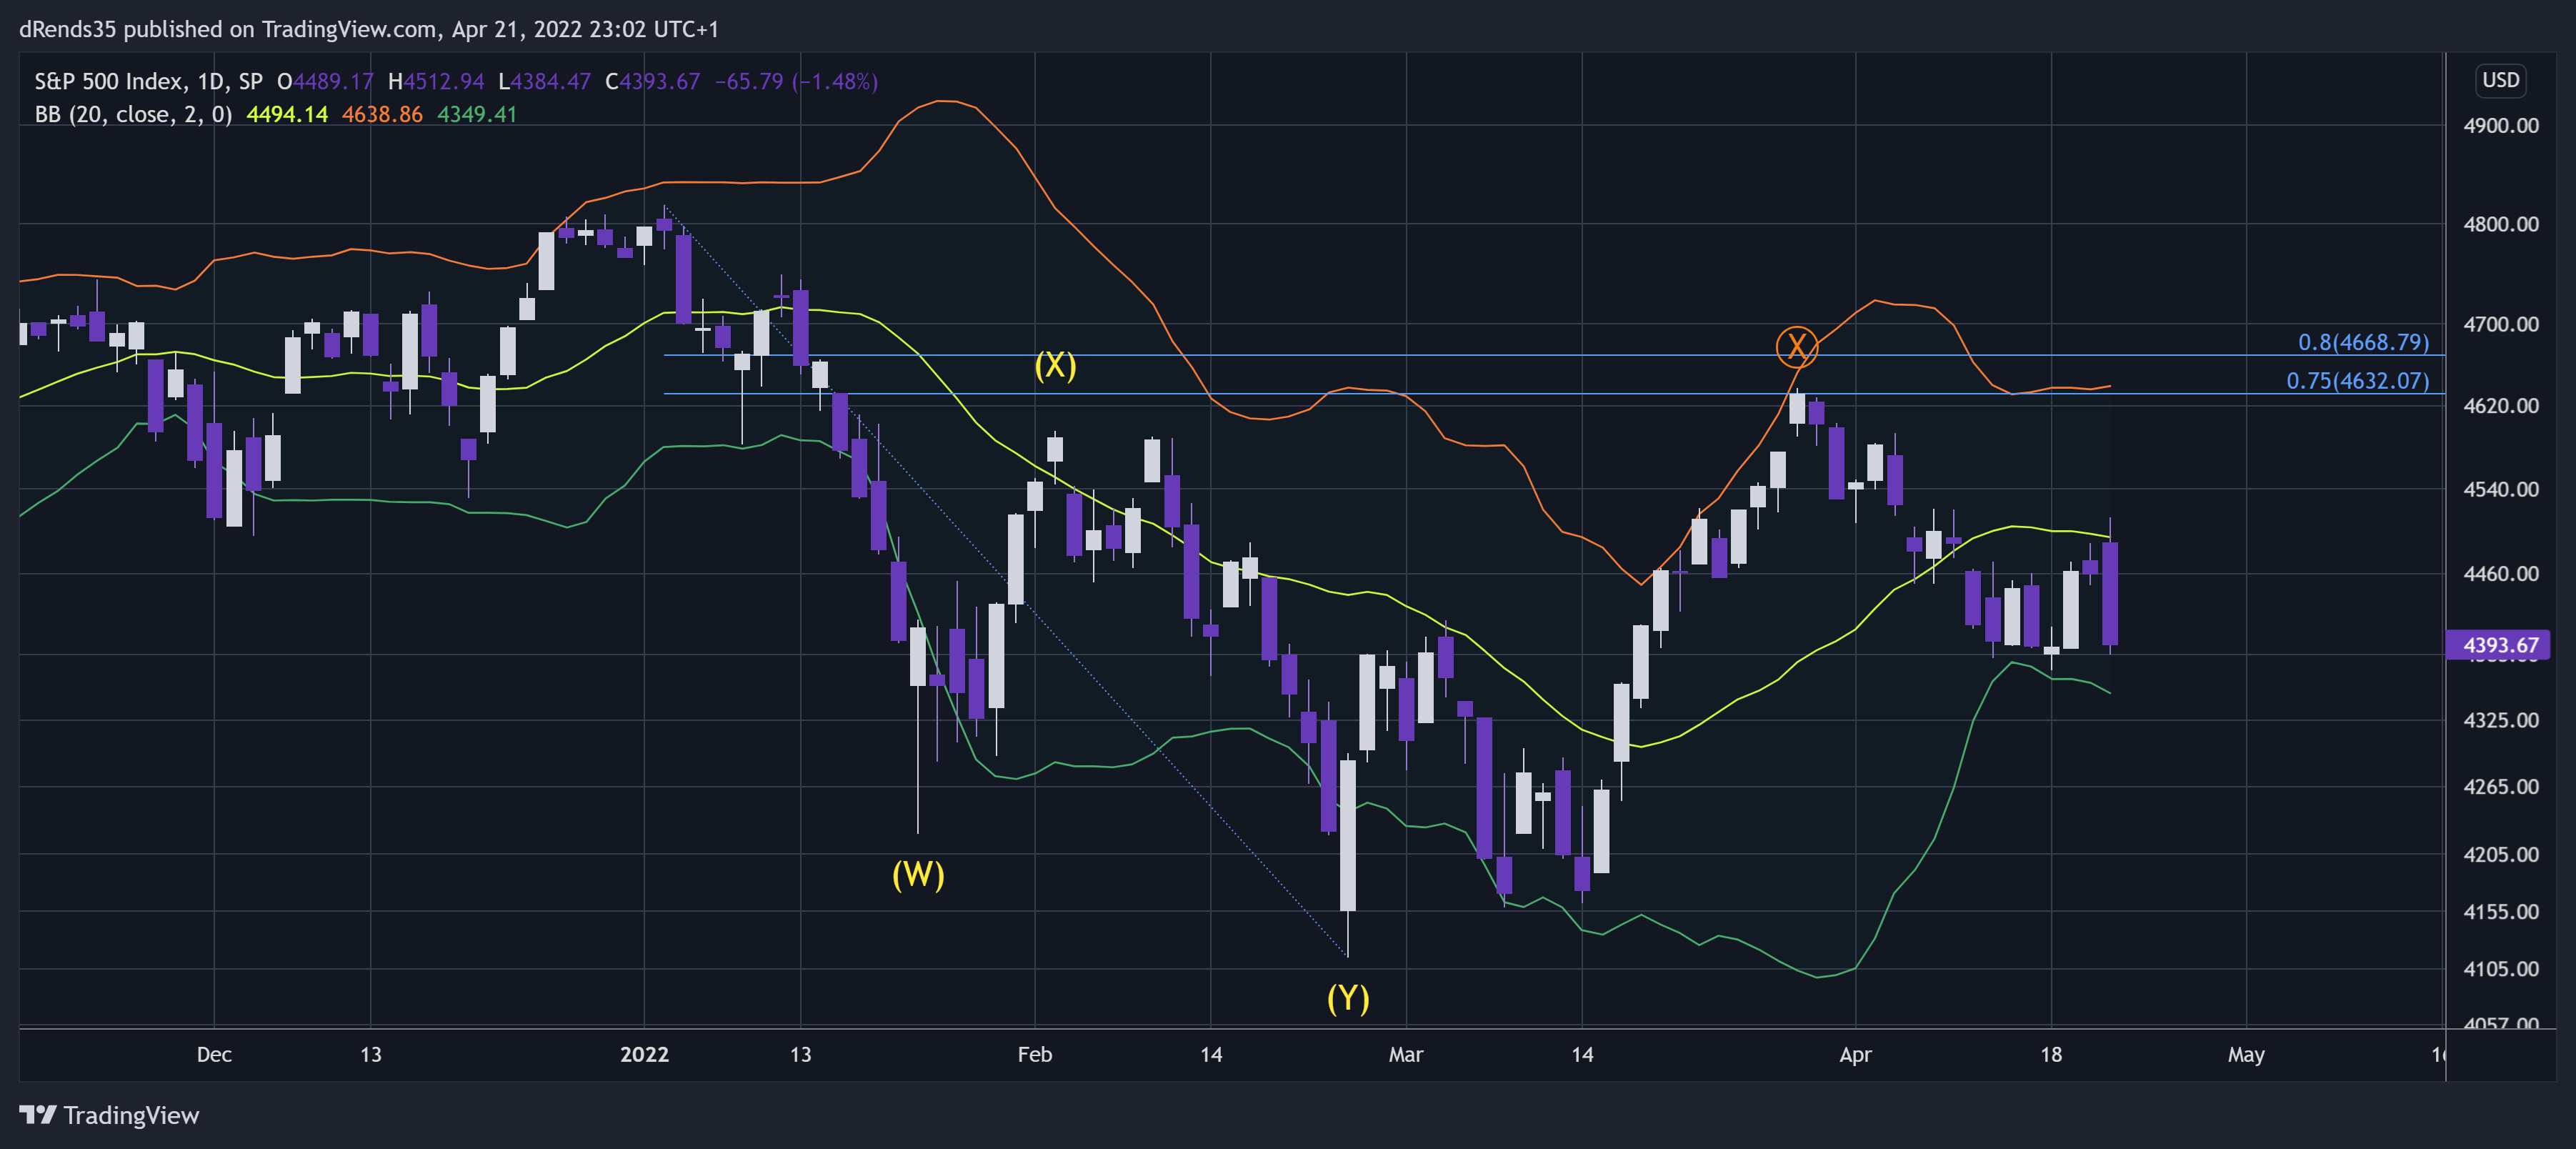Image resolution: width=2576 pixels, height=1149 pixels.
Task: Click the low value 4384.47
Action: coord(551,81)
